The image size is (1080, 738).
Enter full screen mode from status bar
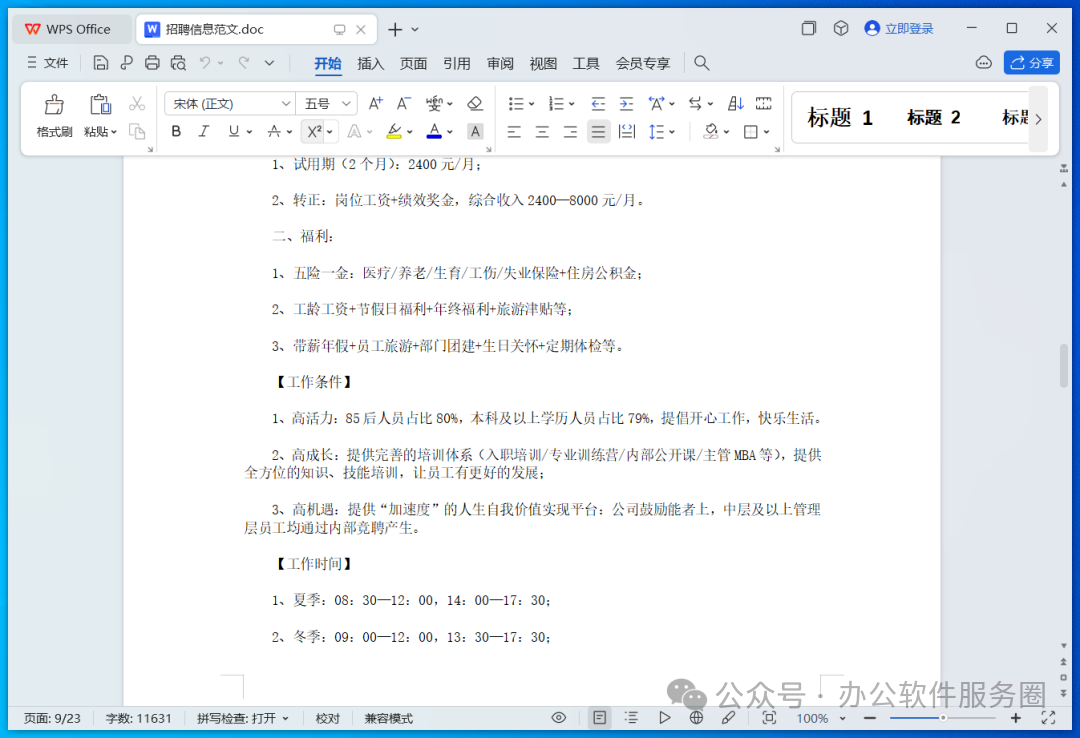point(1048,718)
